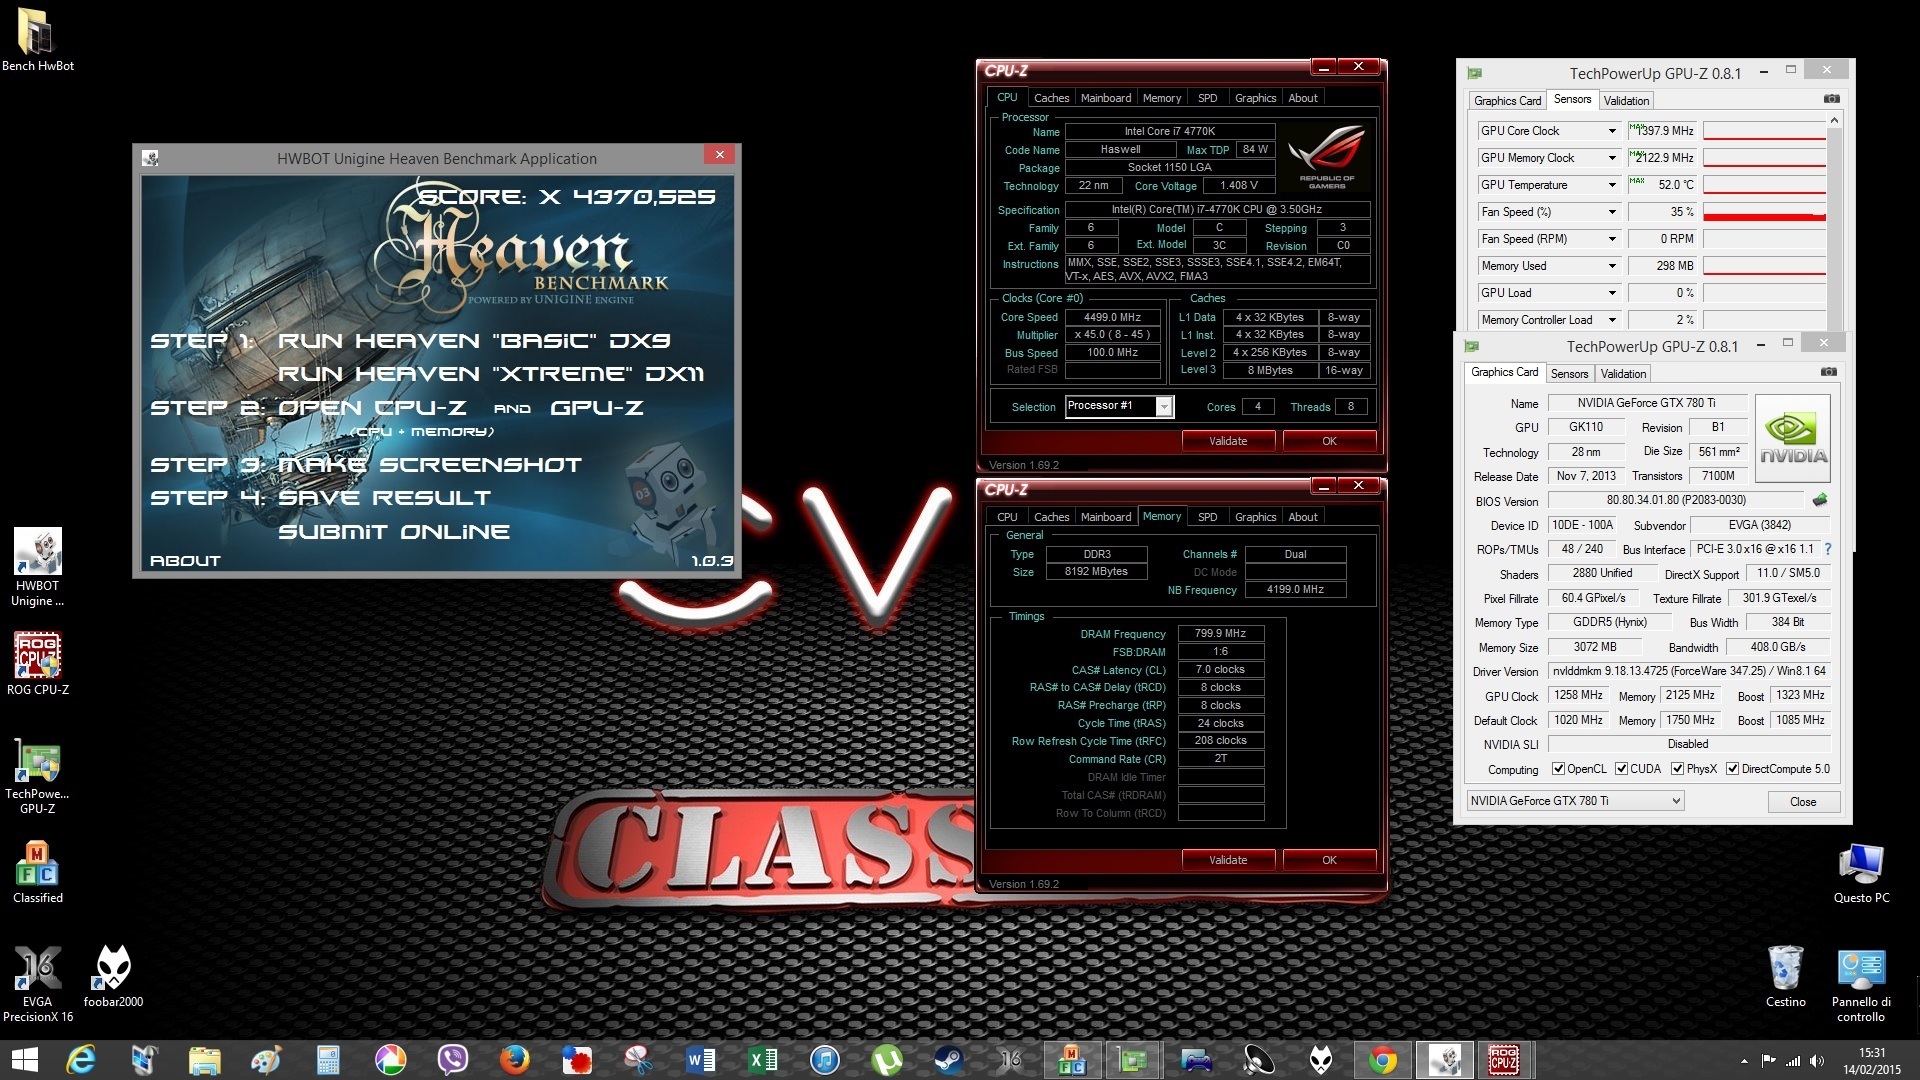Click the taskbar clock showing 15:31
Viewport: 1920px width, 1080px height.
pos(1873,1061)
